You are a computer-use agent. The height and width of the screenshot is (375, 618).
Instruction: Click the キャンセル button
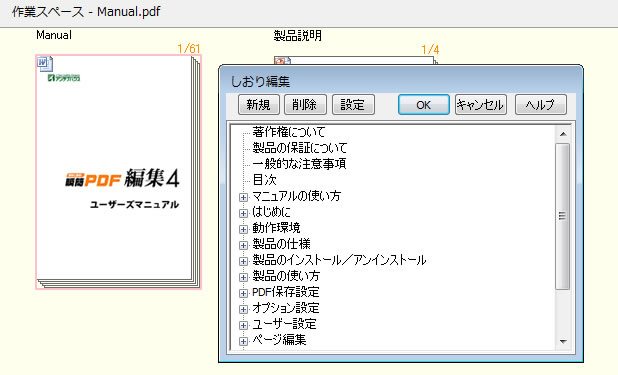pyautogui.click(x=480, y=104)
